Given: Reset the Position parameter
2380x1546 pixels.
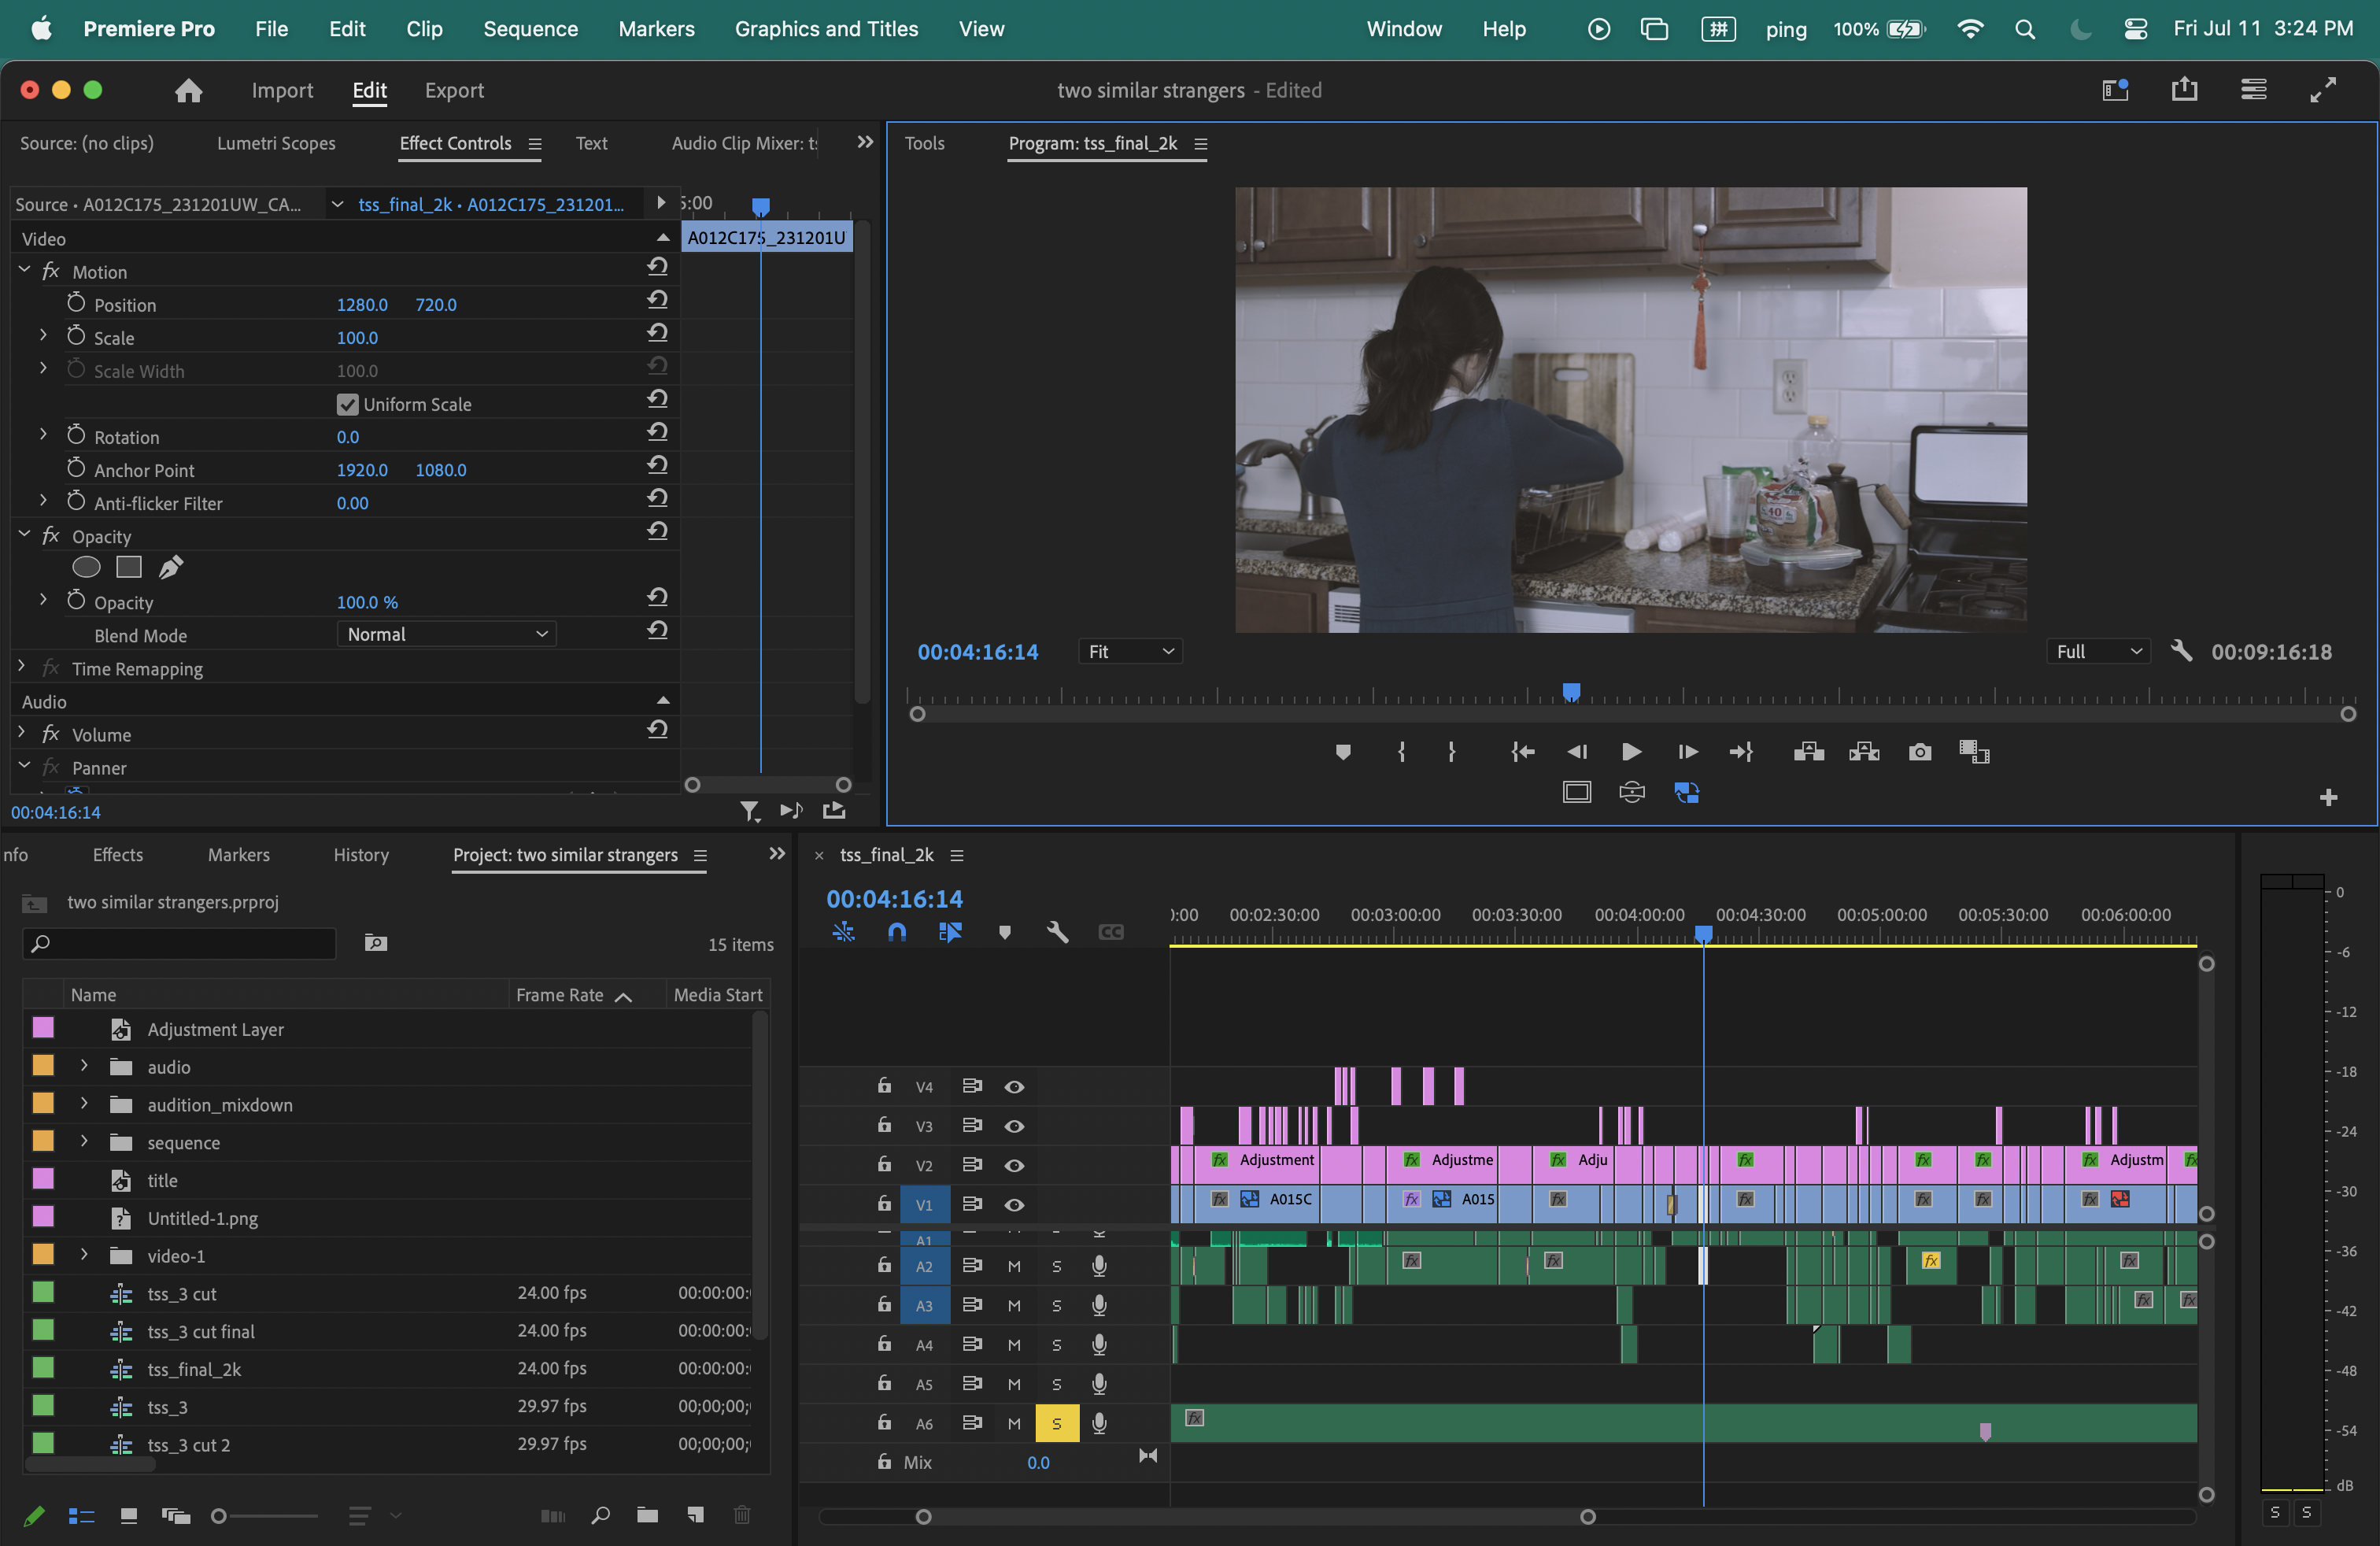Looking at the screenshot, I should coord(657,300).
